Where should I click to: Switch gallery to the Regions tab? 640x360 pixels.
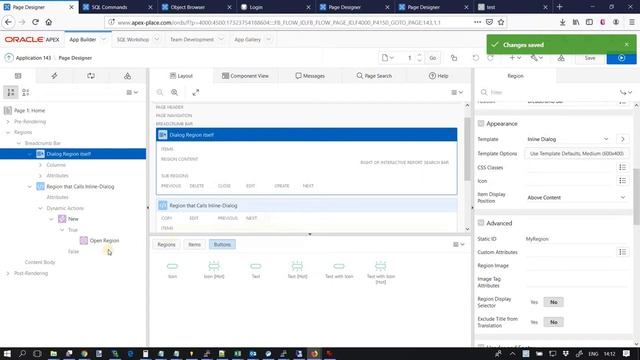[166, 244]
